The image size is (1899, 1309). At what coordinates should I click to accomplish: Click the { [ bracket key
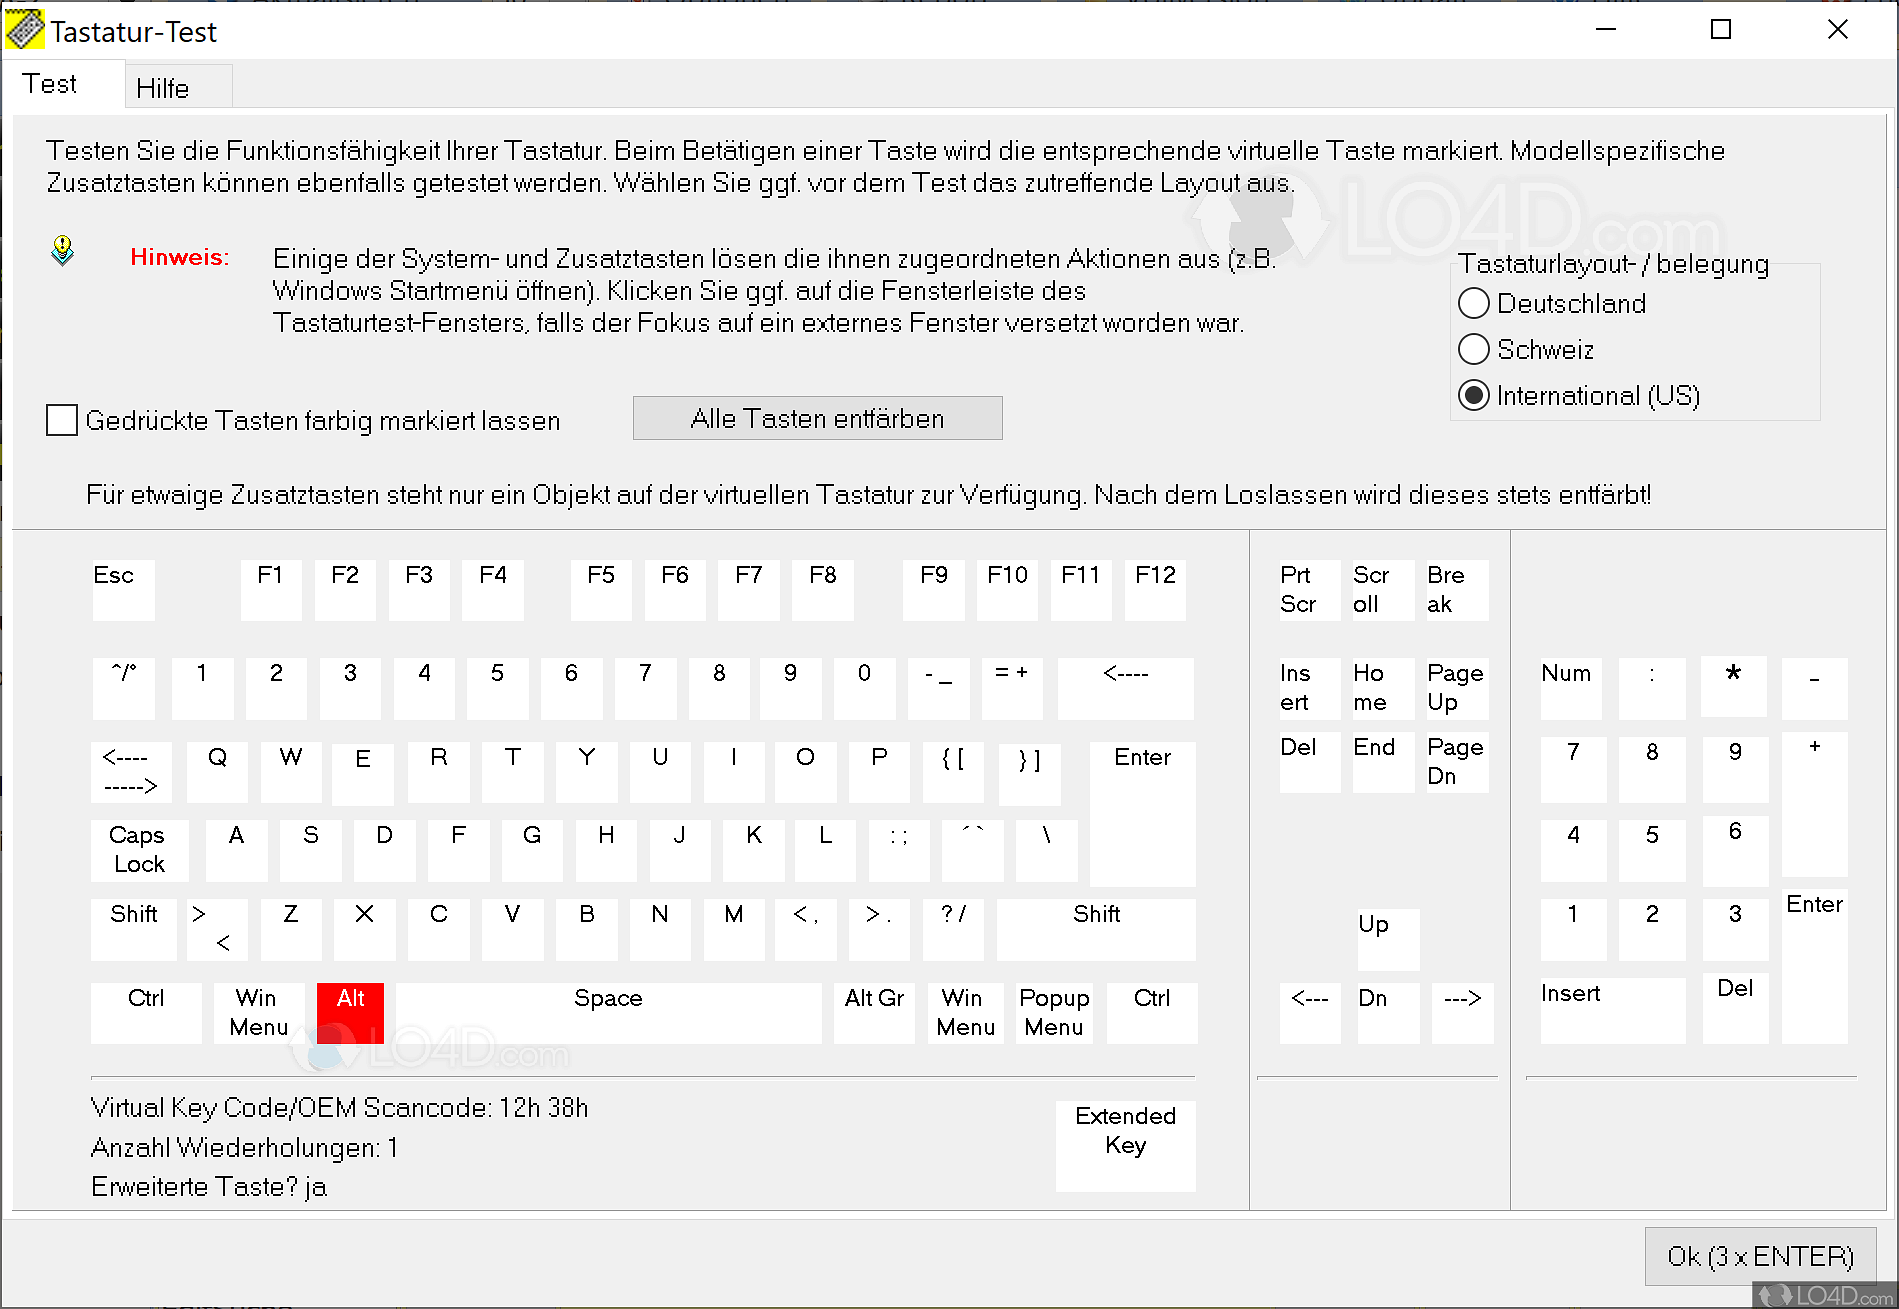pyautogui.click(x=953, y=772)
